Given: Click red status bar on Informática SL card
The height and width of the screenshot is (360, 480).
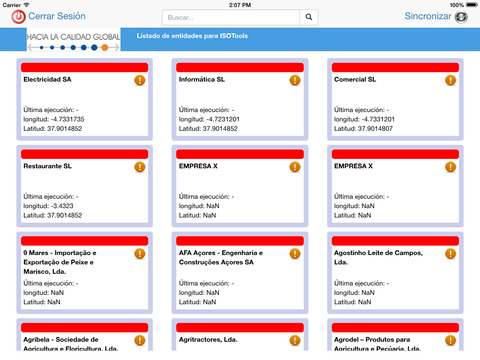Looking at the screenshot, I should [x=240, y=67].
